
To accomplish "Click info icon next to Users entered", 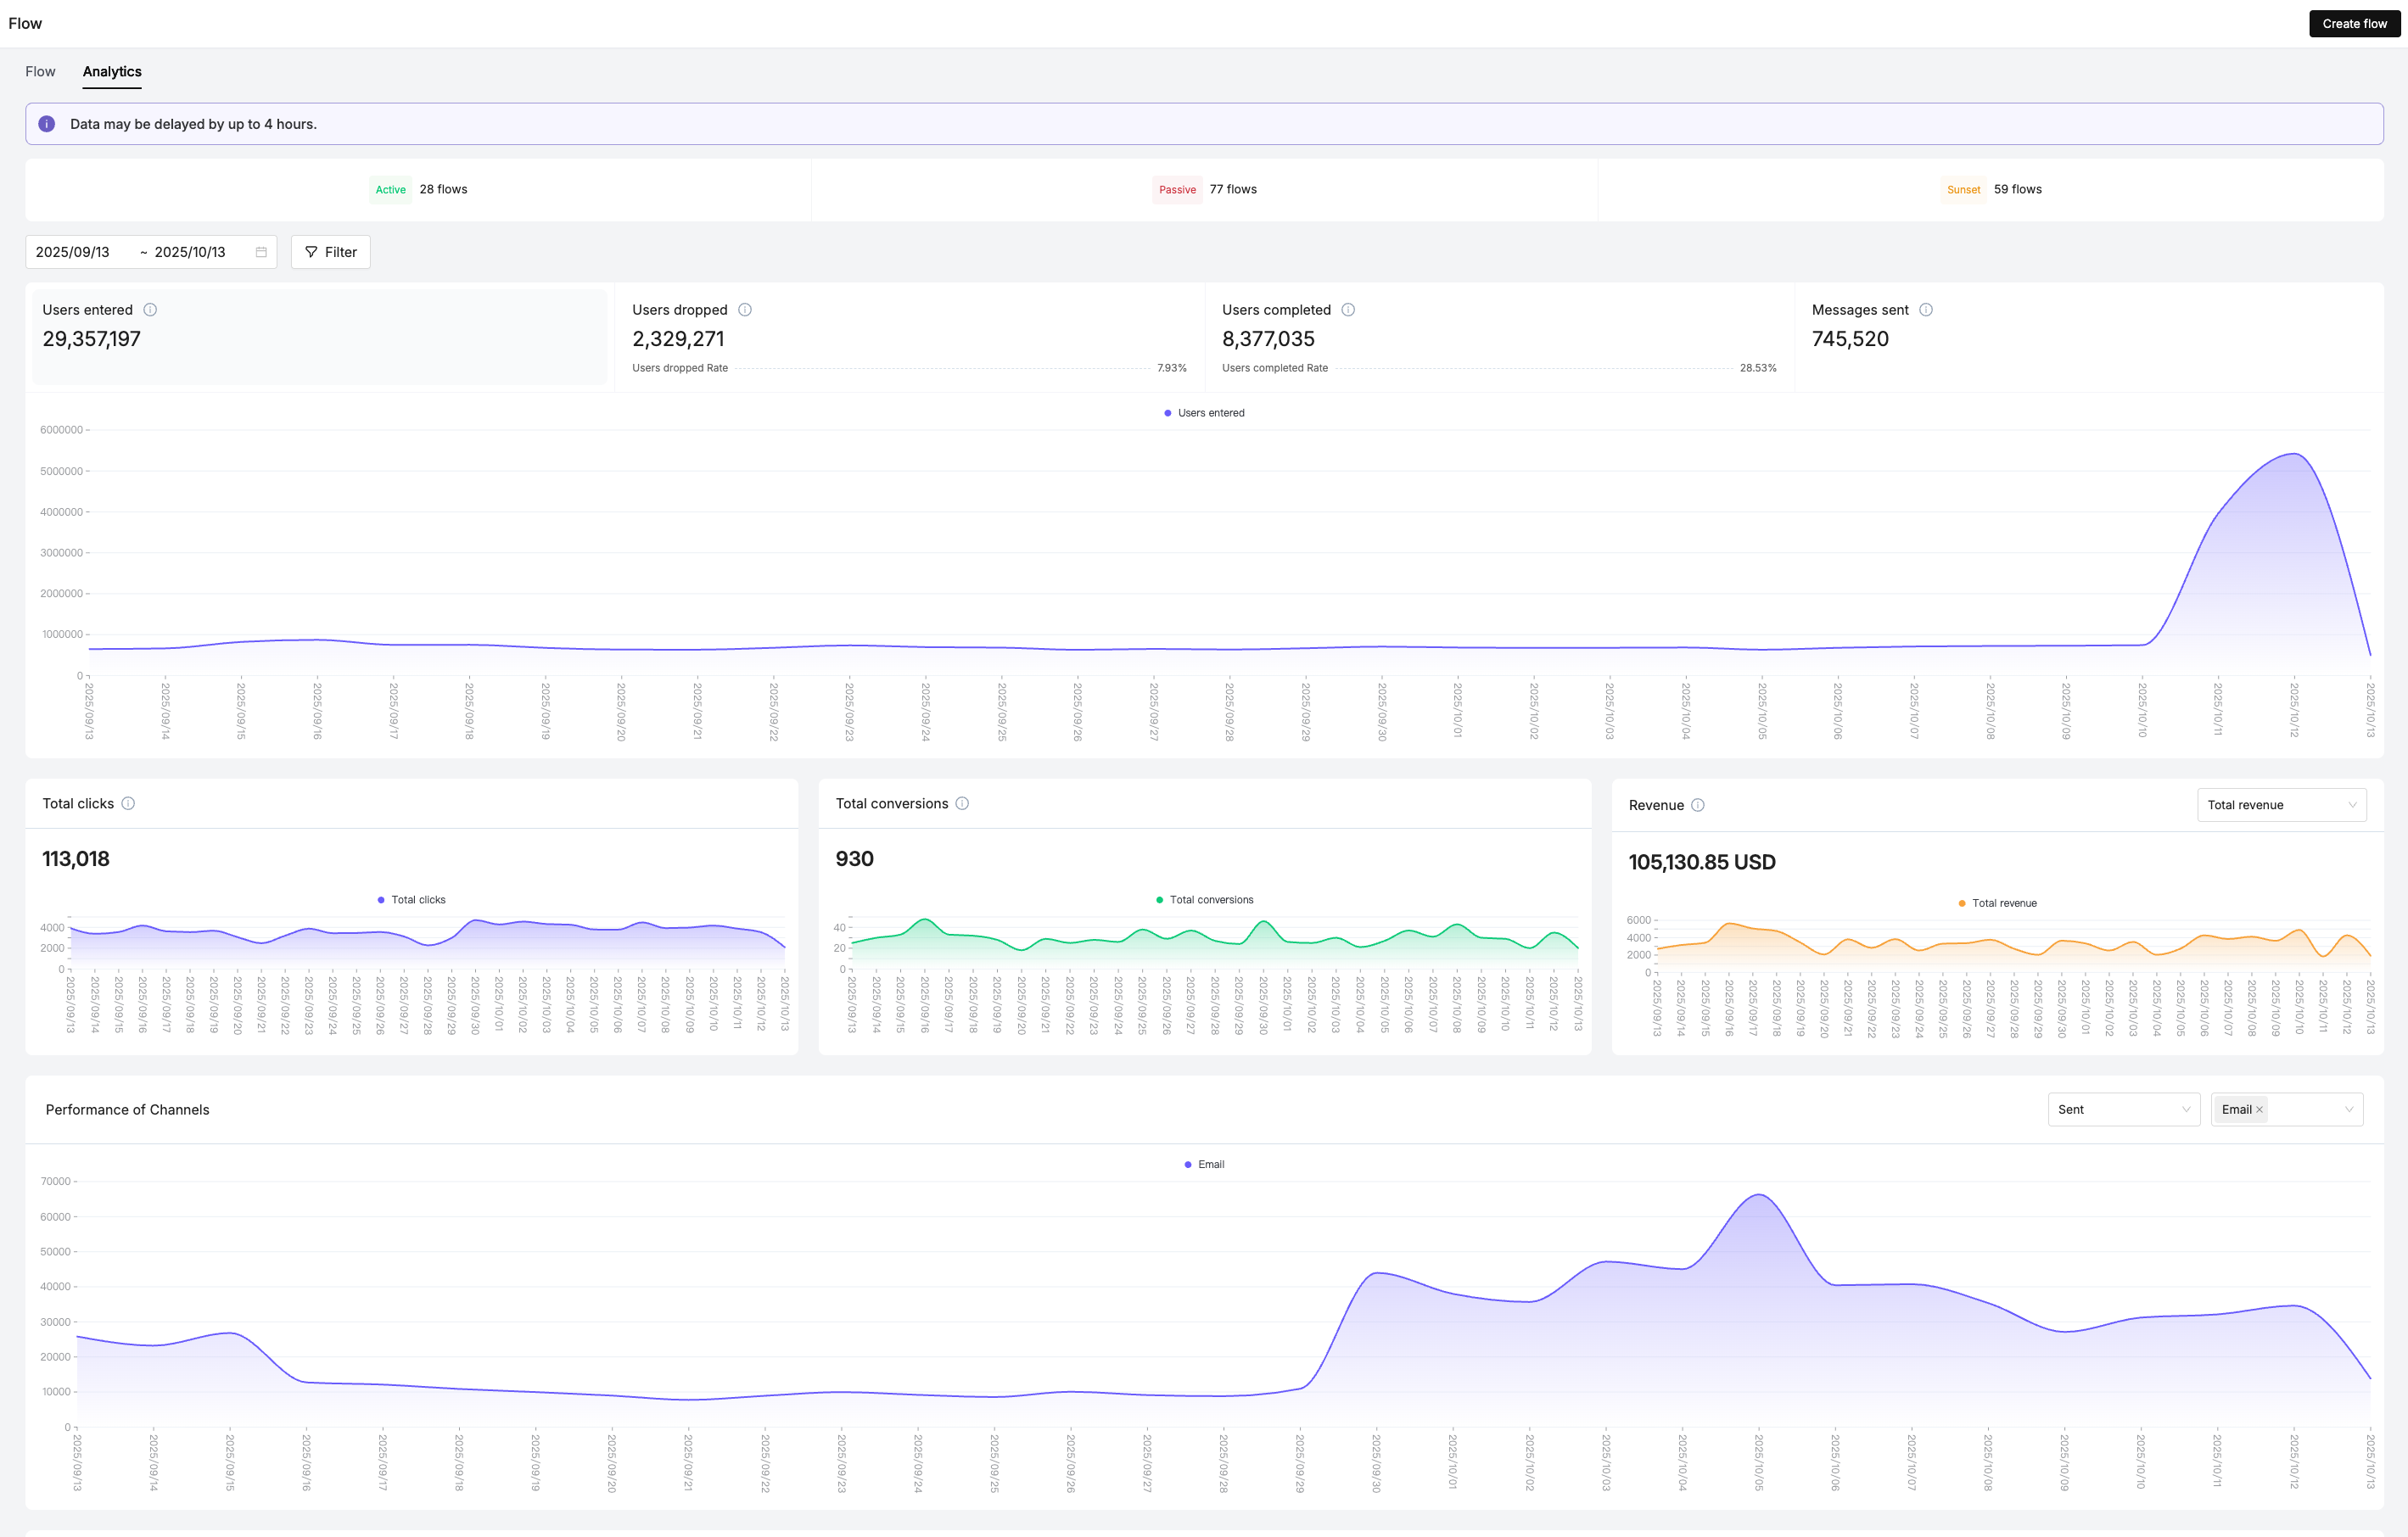I will 150,310.
